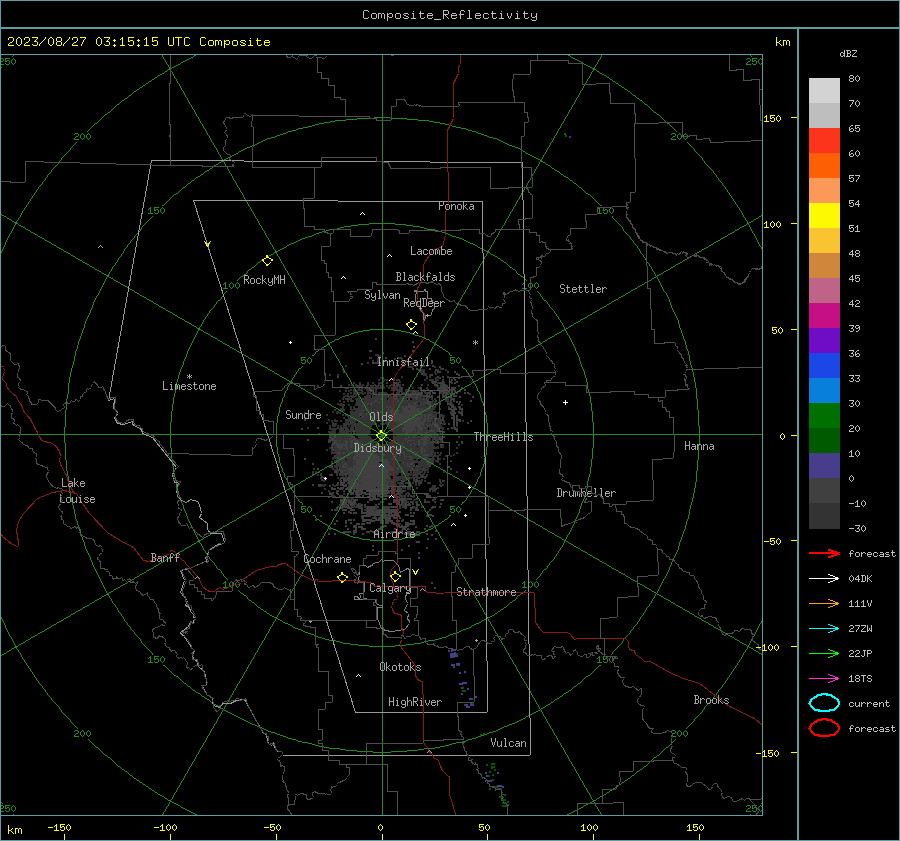The height and width of the screenshot is (841, 900).
Task: Click the Didsbury town label
Action: coord(377,448)
